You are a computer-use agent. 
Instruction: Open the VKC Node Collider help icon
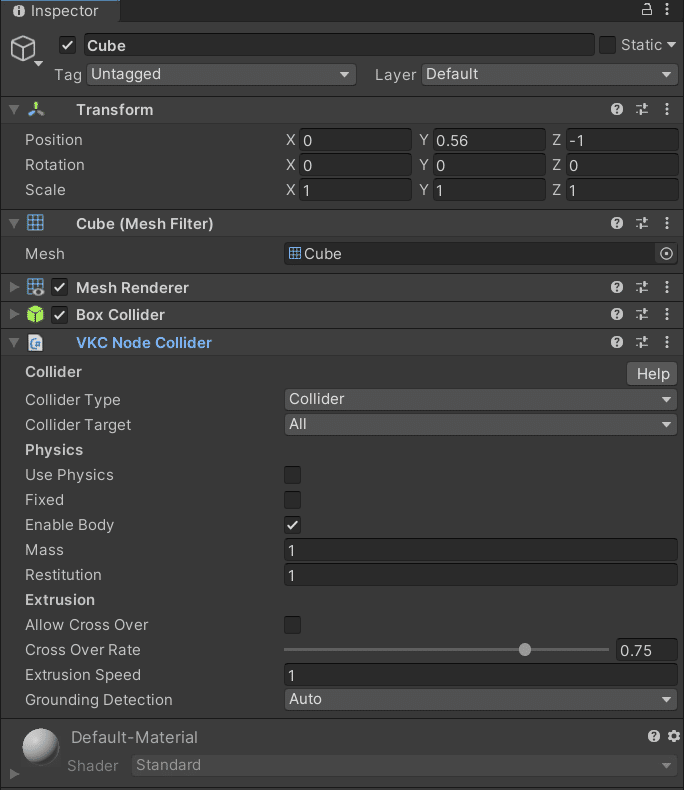tap(617, 343)
